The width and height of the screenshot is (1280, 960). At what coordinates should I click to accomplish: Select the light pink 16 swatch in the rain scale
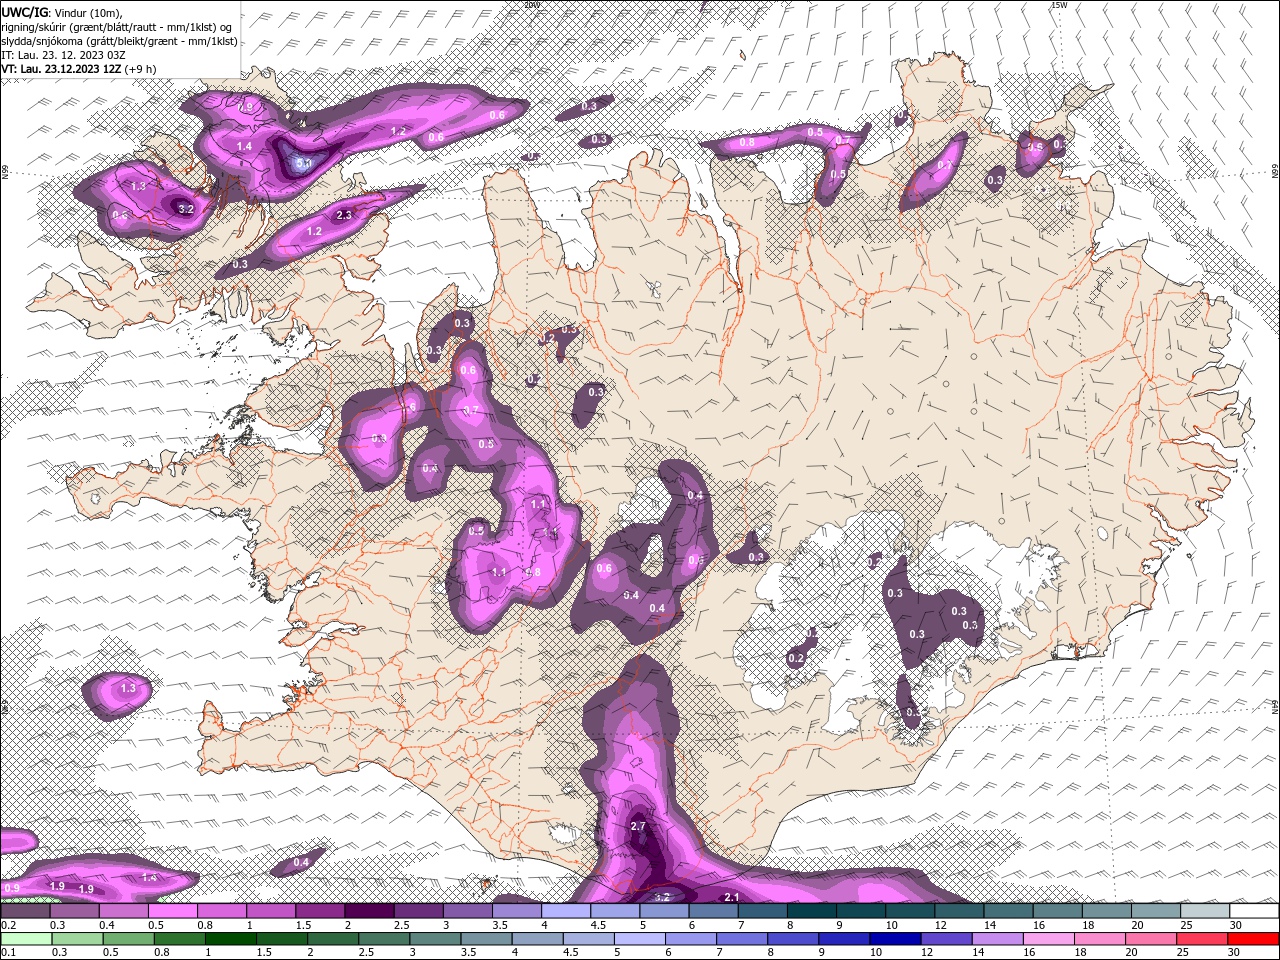click(x=1049, y=939)
